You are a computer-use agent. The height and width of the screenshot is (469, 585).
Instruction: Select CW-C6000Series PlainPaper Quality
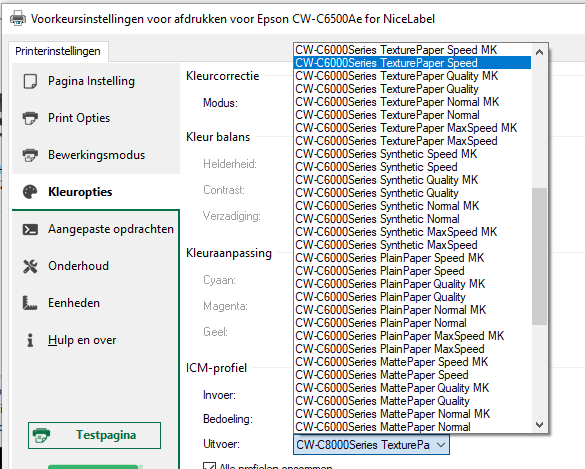tap(413, 297)
